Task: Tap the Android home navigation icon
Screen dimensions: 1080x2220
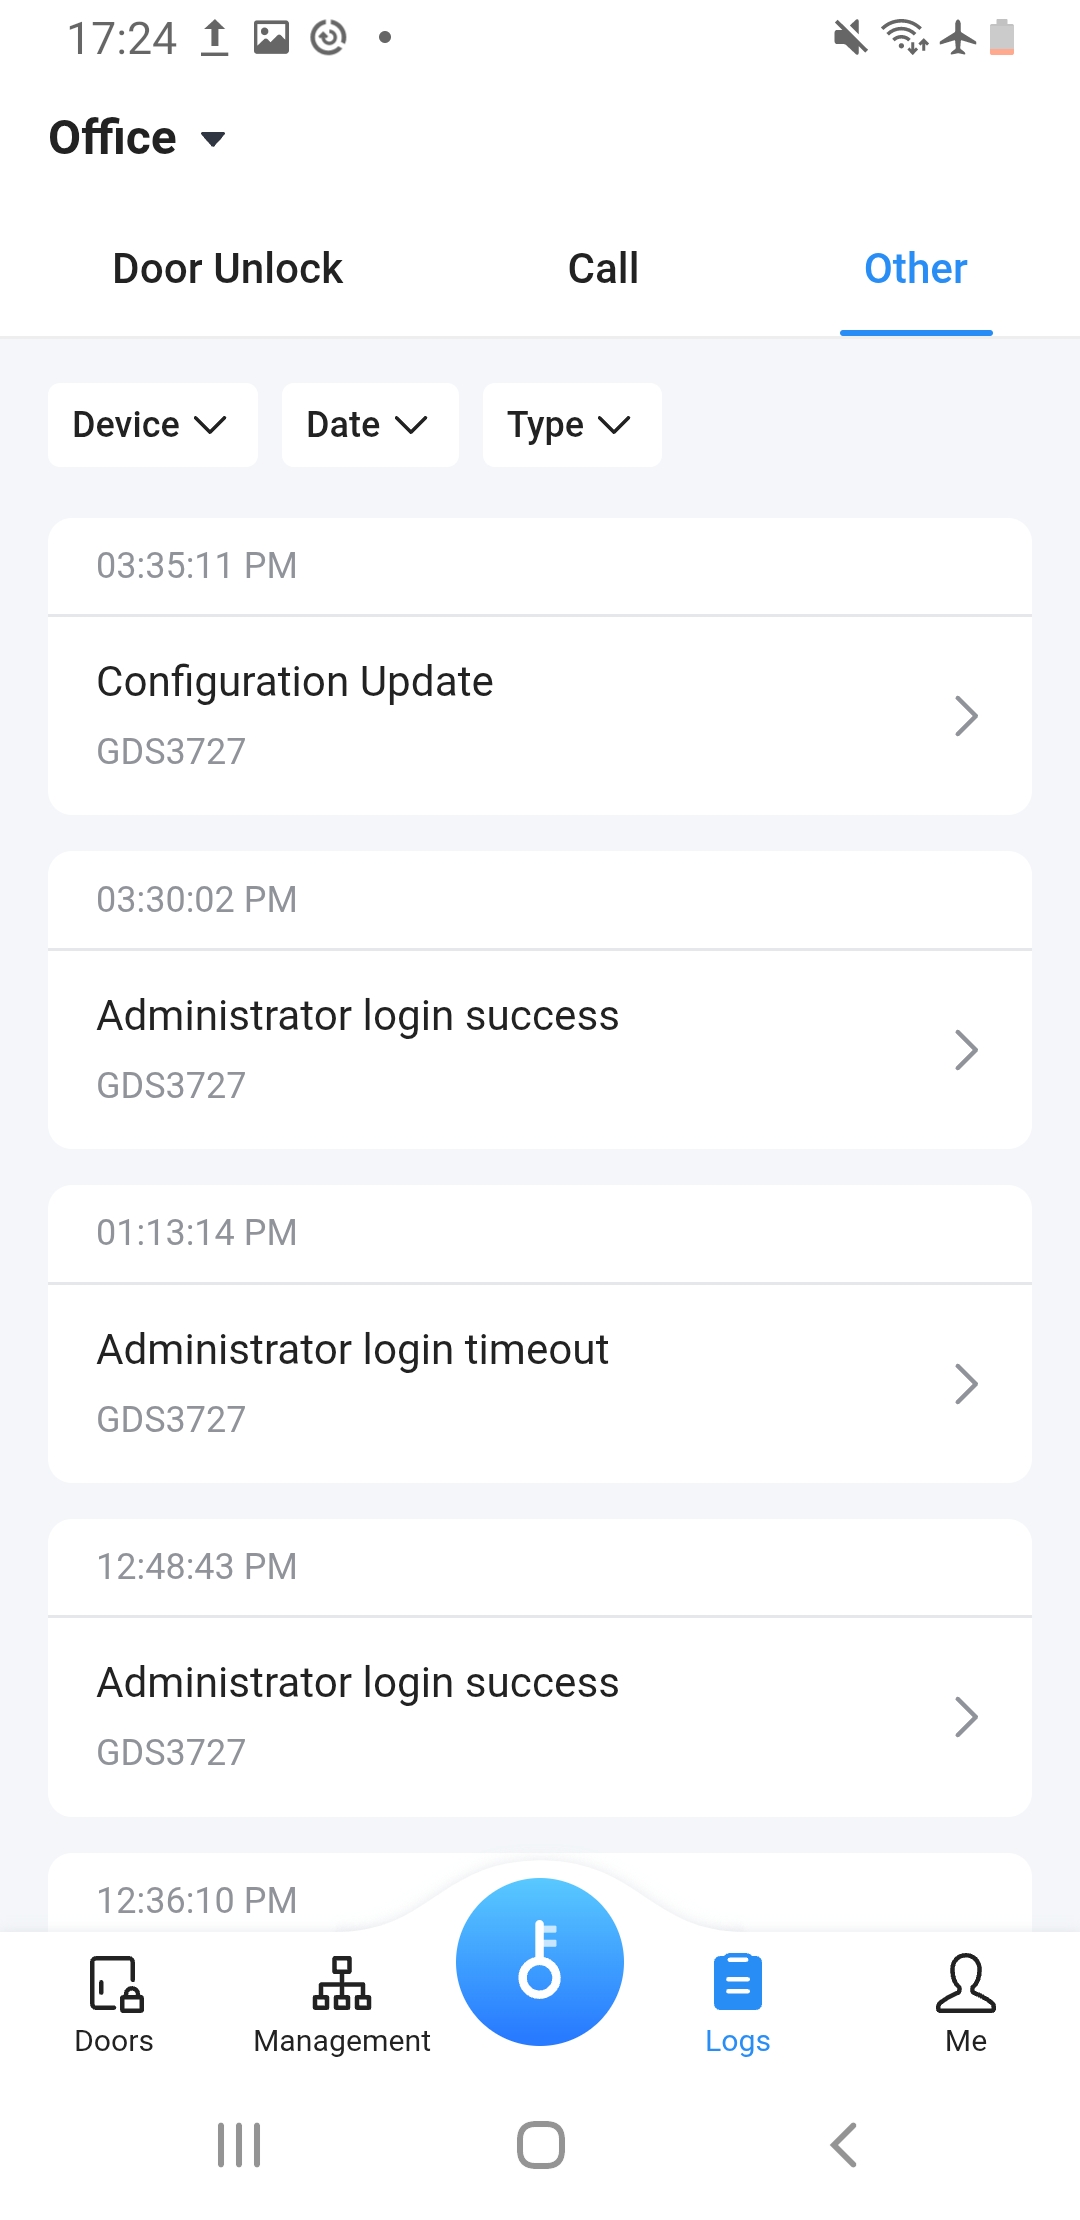Action: click(x=541, y=2145)
